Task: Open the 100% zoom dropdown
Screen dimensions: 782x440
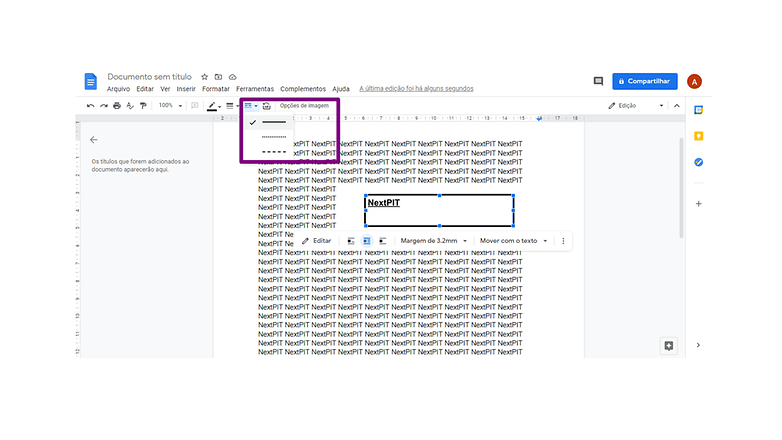Action: (x=170, y=106)
